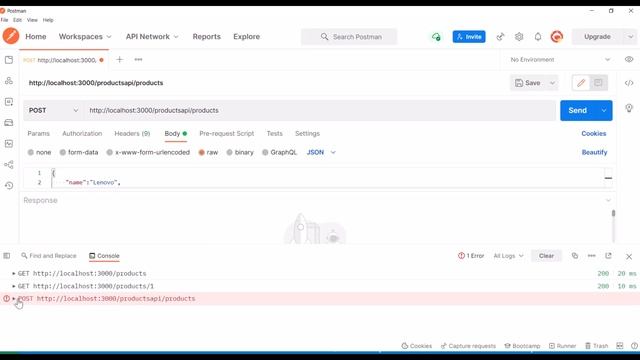Open Collections in the left sidebar

tap(9, 60)
